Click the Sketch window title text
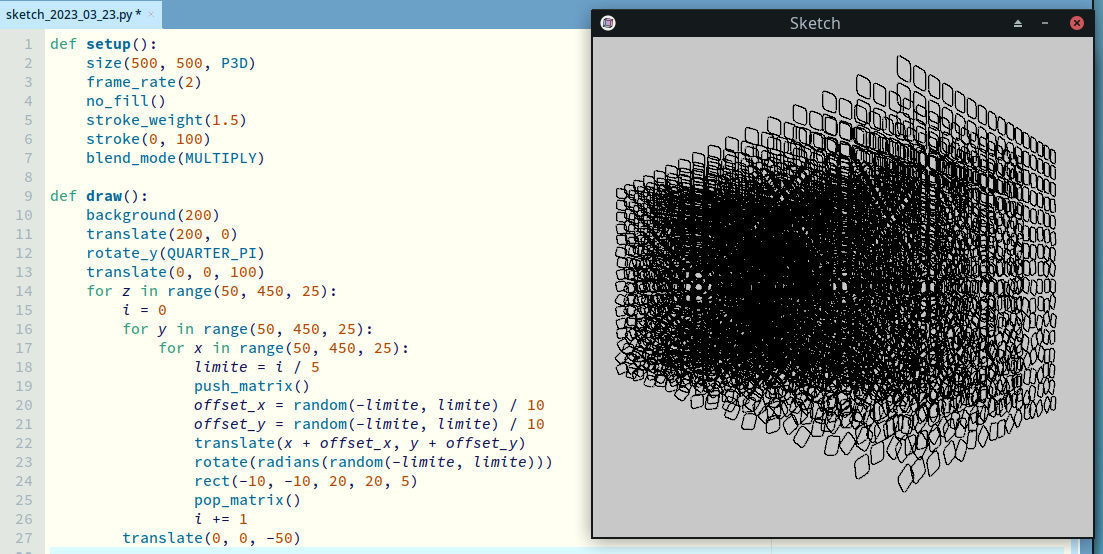The image size is (1103, 554). point(814,23)
